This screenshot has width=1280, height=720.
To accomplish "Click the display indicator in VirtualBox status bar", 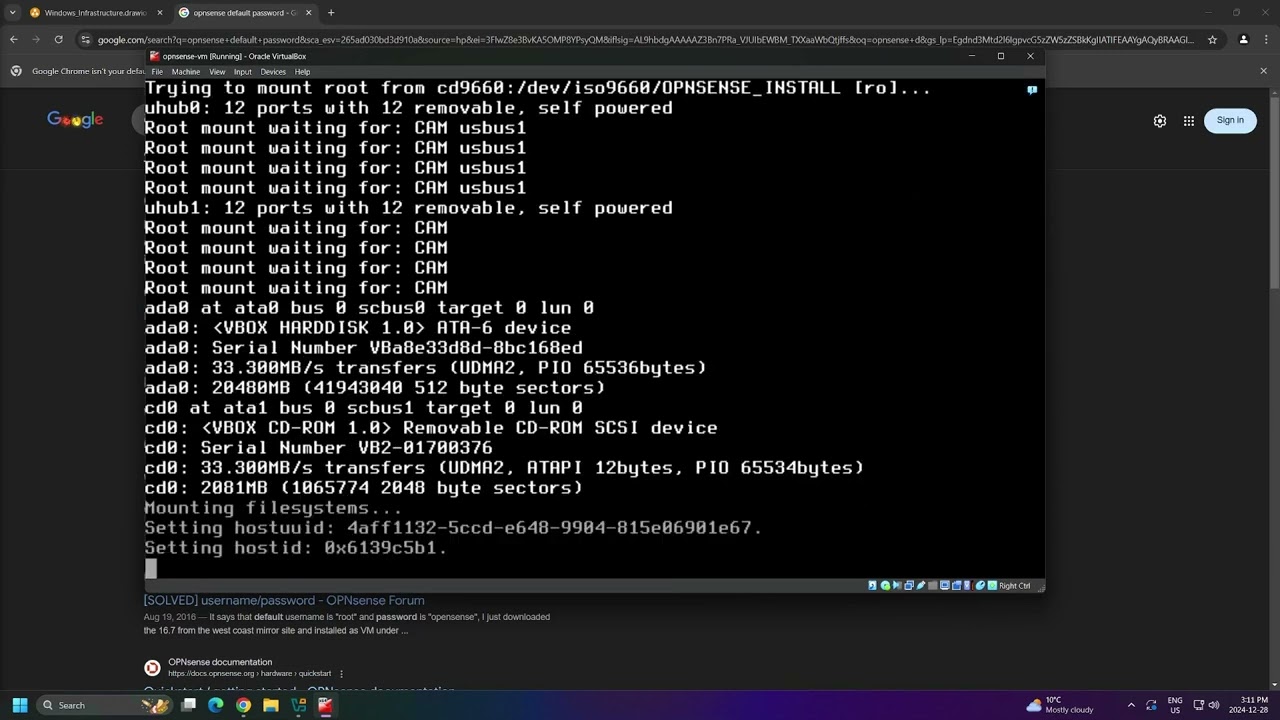I will pos(945,586).
